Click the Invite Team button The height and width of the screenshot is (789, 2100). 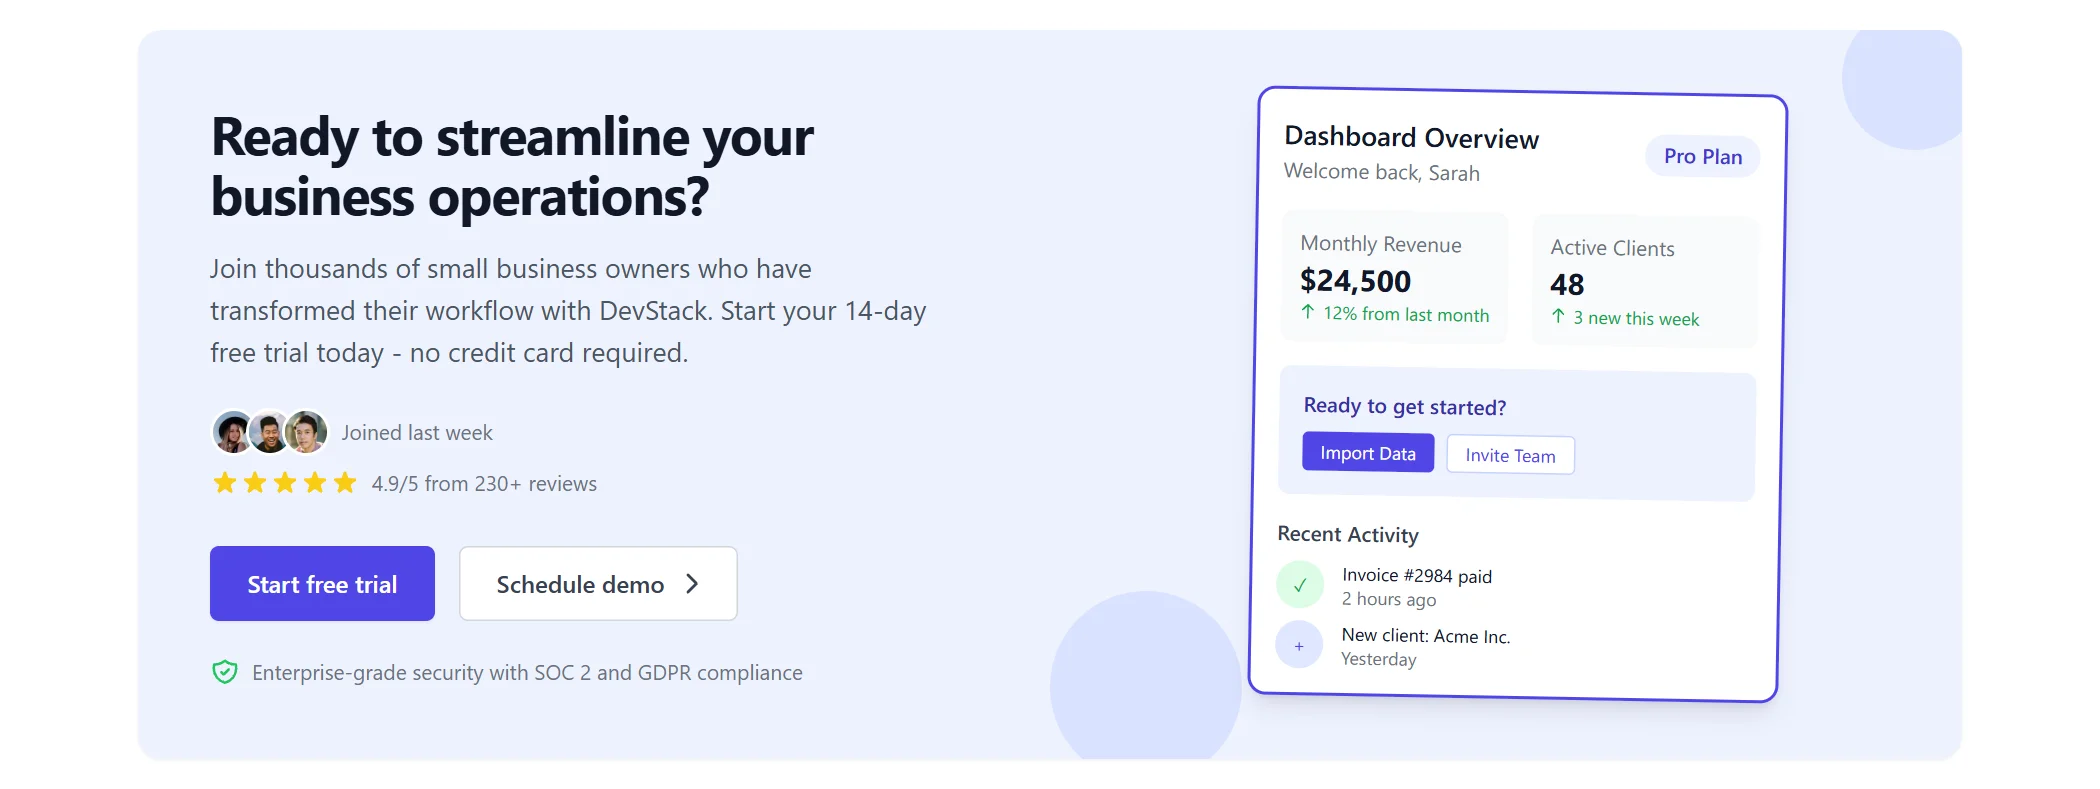[x=1510, y=455]
